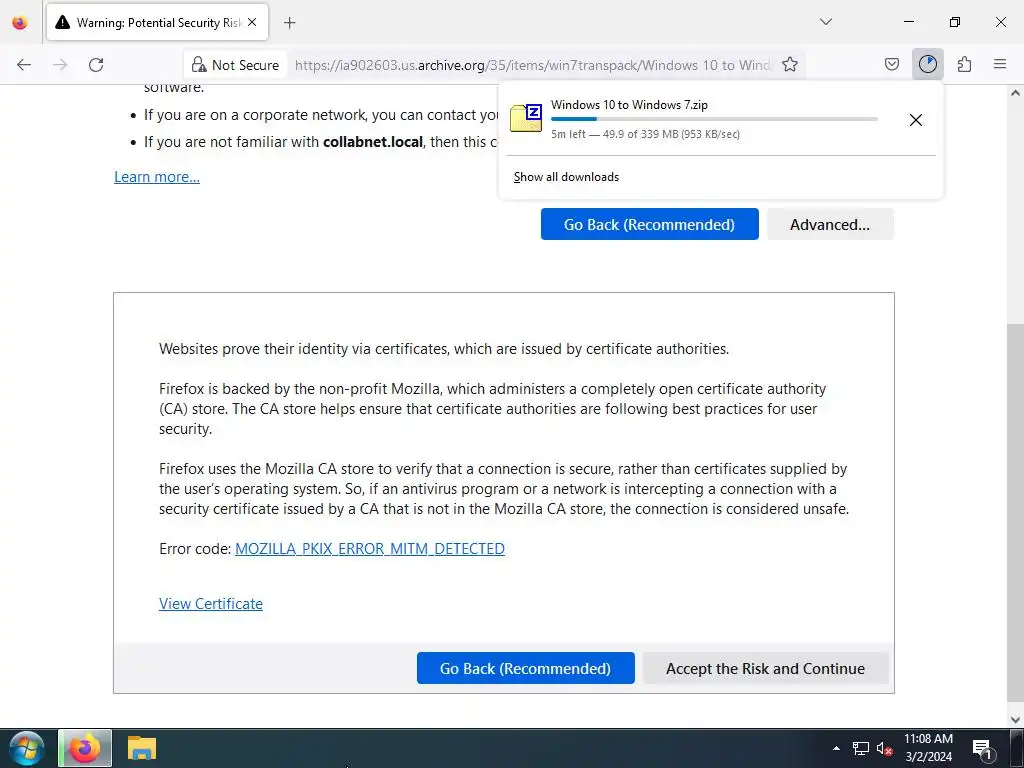Open the Save to Pocket icon

tap(891, 65)
